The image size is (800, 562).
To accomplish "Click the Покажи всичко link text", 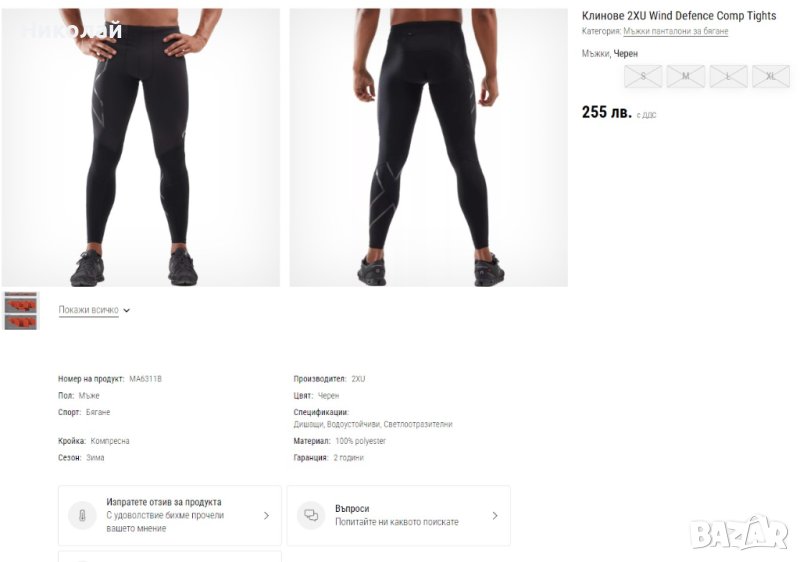I will (88, 310).
